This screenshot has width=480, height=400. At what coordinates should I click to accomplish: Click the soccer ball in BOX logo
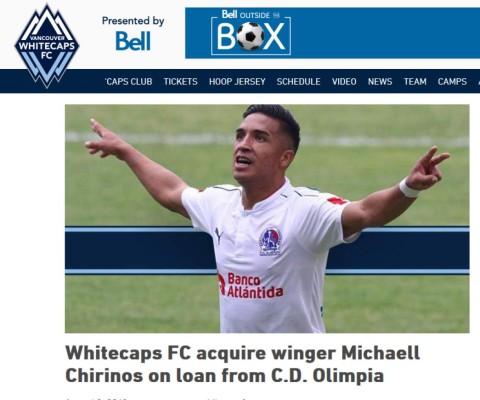(250, 36)
